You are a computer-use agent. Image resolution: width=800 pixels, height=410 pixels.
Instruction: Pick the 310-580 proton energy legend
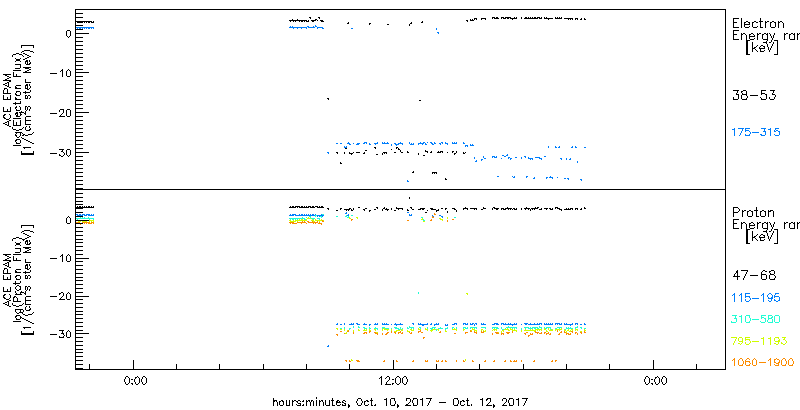point(756,320)
